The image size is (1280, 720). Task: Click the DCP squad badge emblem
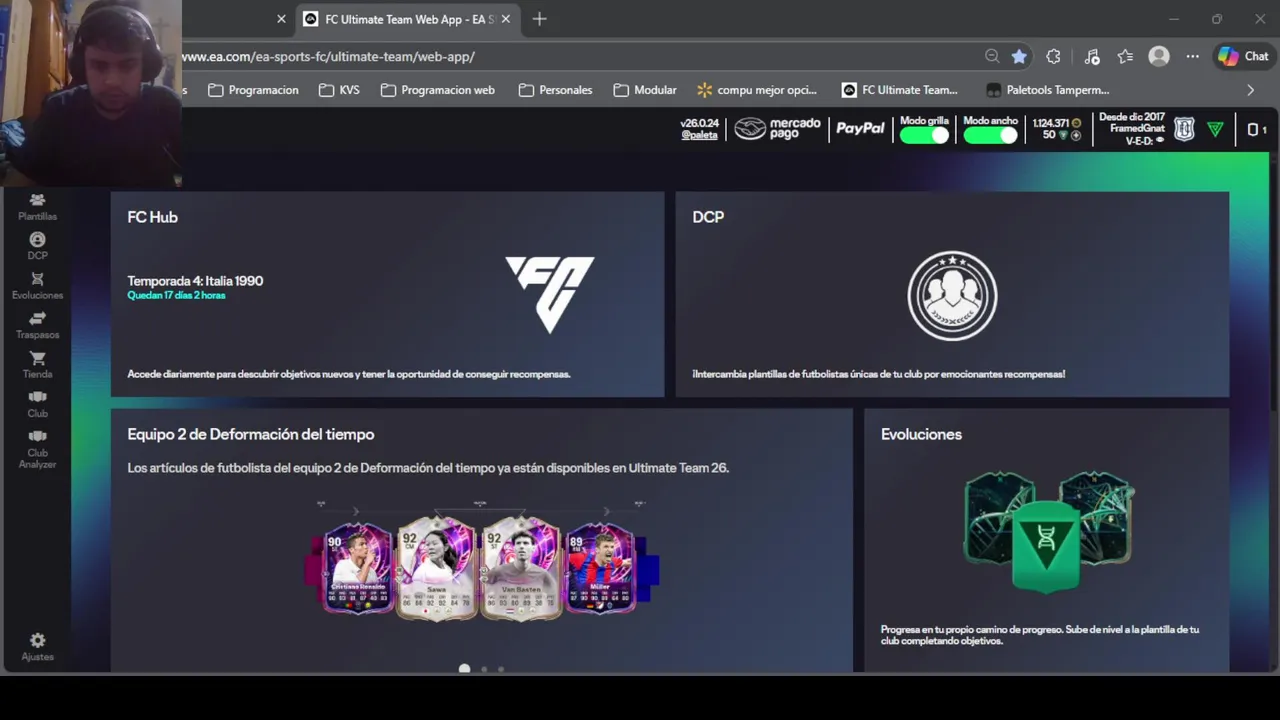tap(952, 295)
